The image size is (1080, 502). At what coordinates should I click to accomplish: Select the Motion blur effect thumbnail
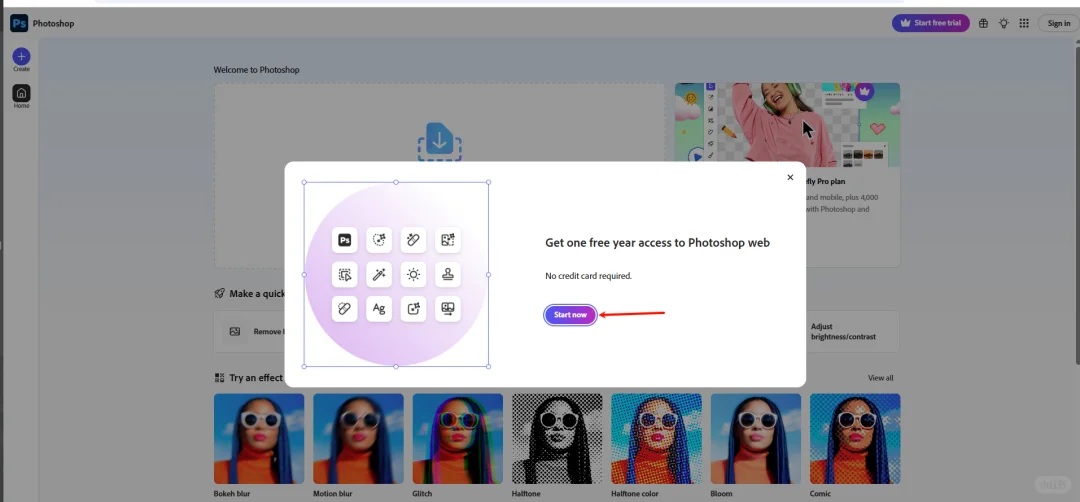(x=358, y=439)
